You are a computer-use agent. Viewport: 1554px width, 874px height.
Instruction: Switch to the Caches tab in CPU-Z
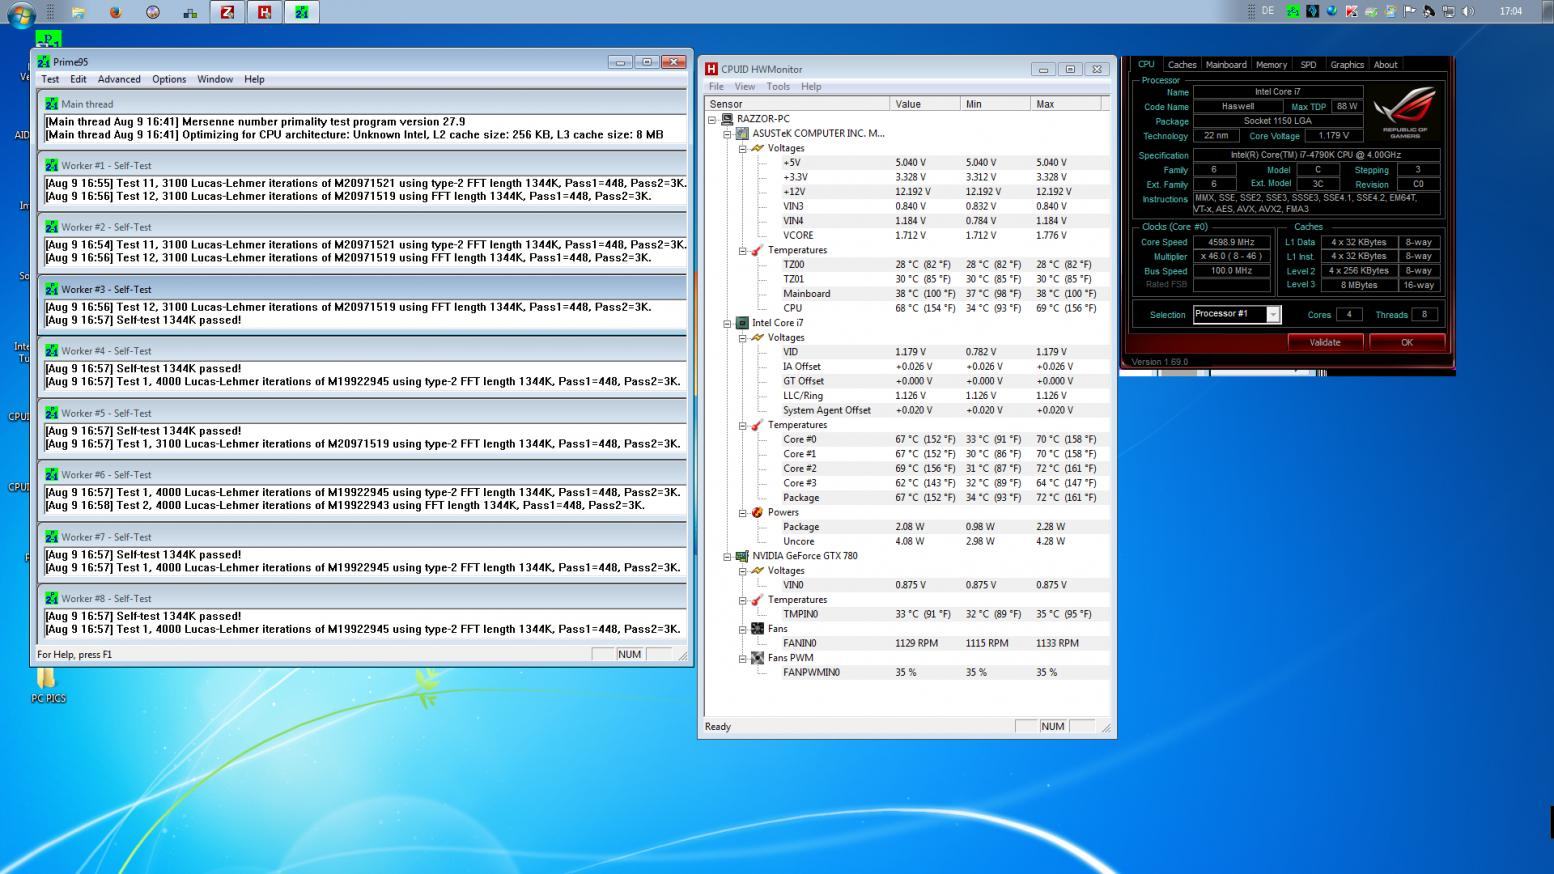1182,65
